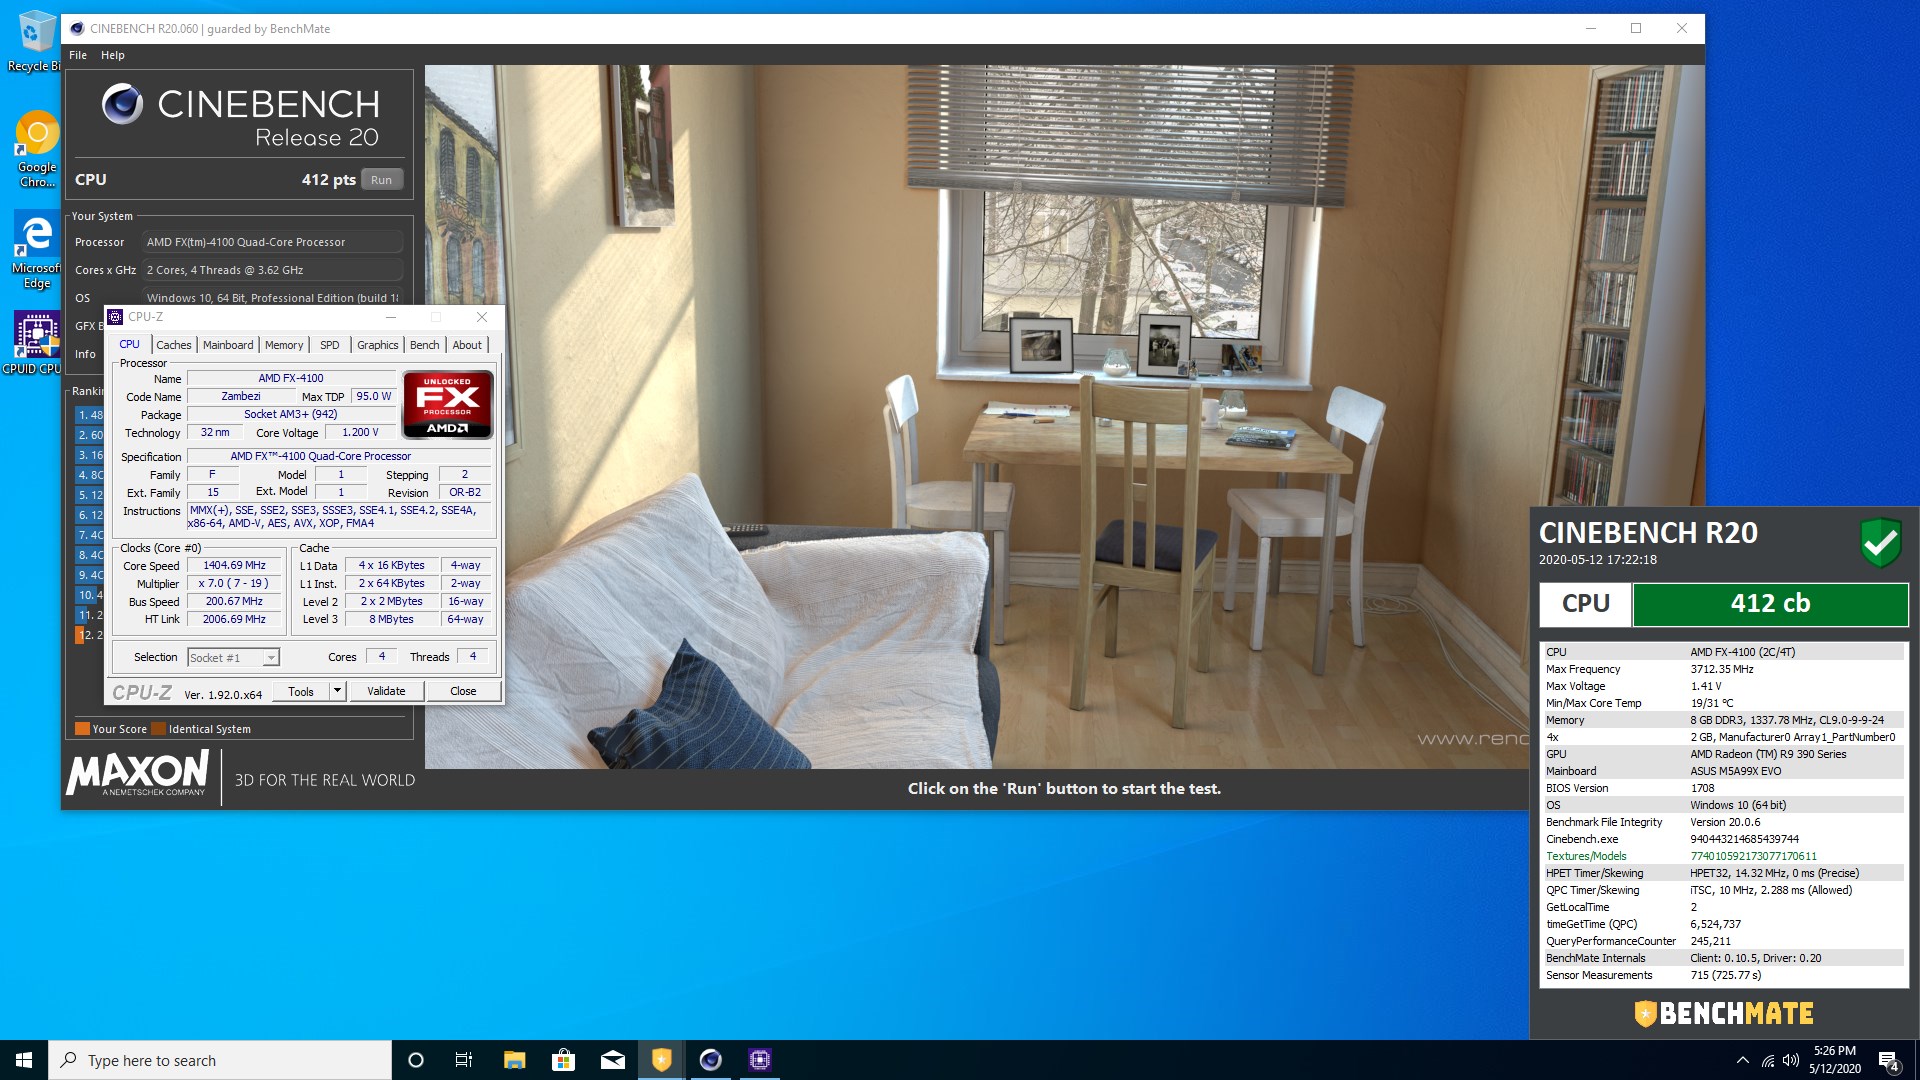This screenshot has height=1080, width=1920.
Task: Switch to the About tab in CPU-Z
Action: pyautogui.click(x=467, y=345)
